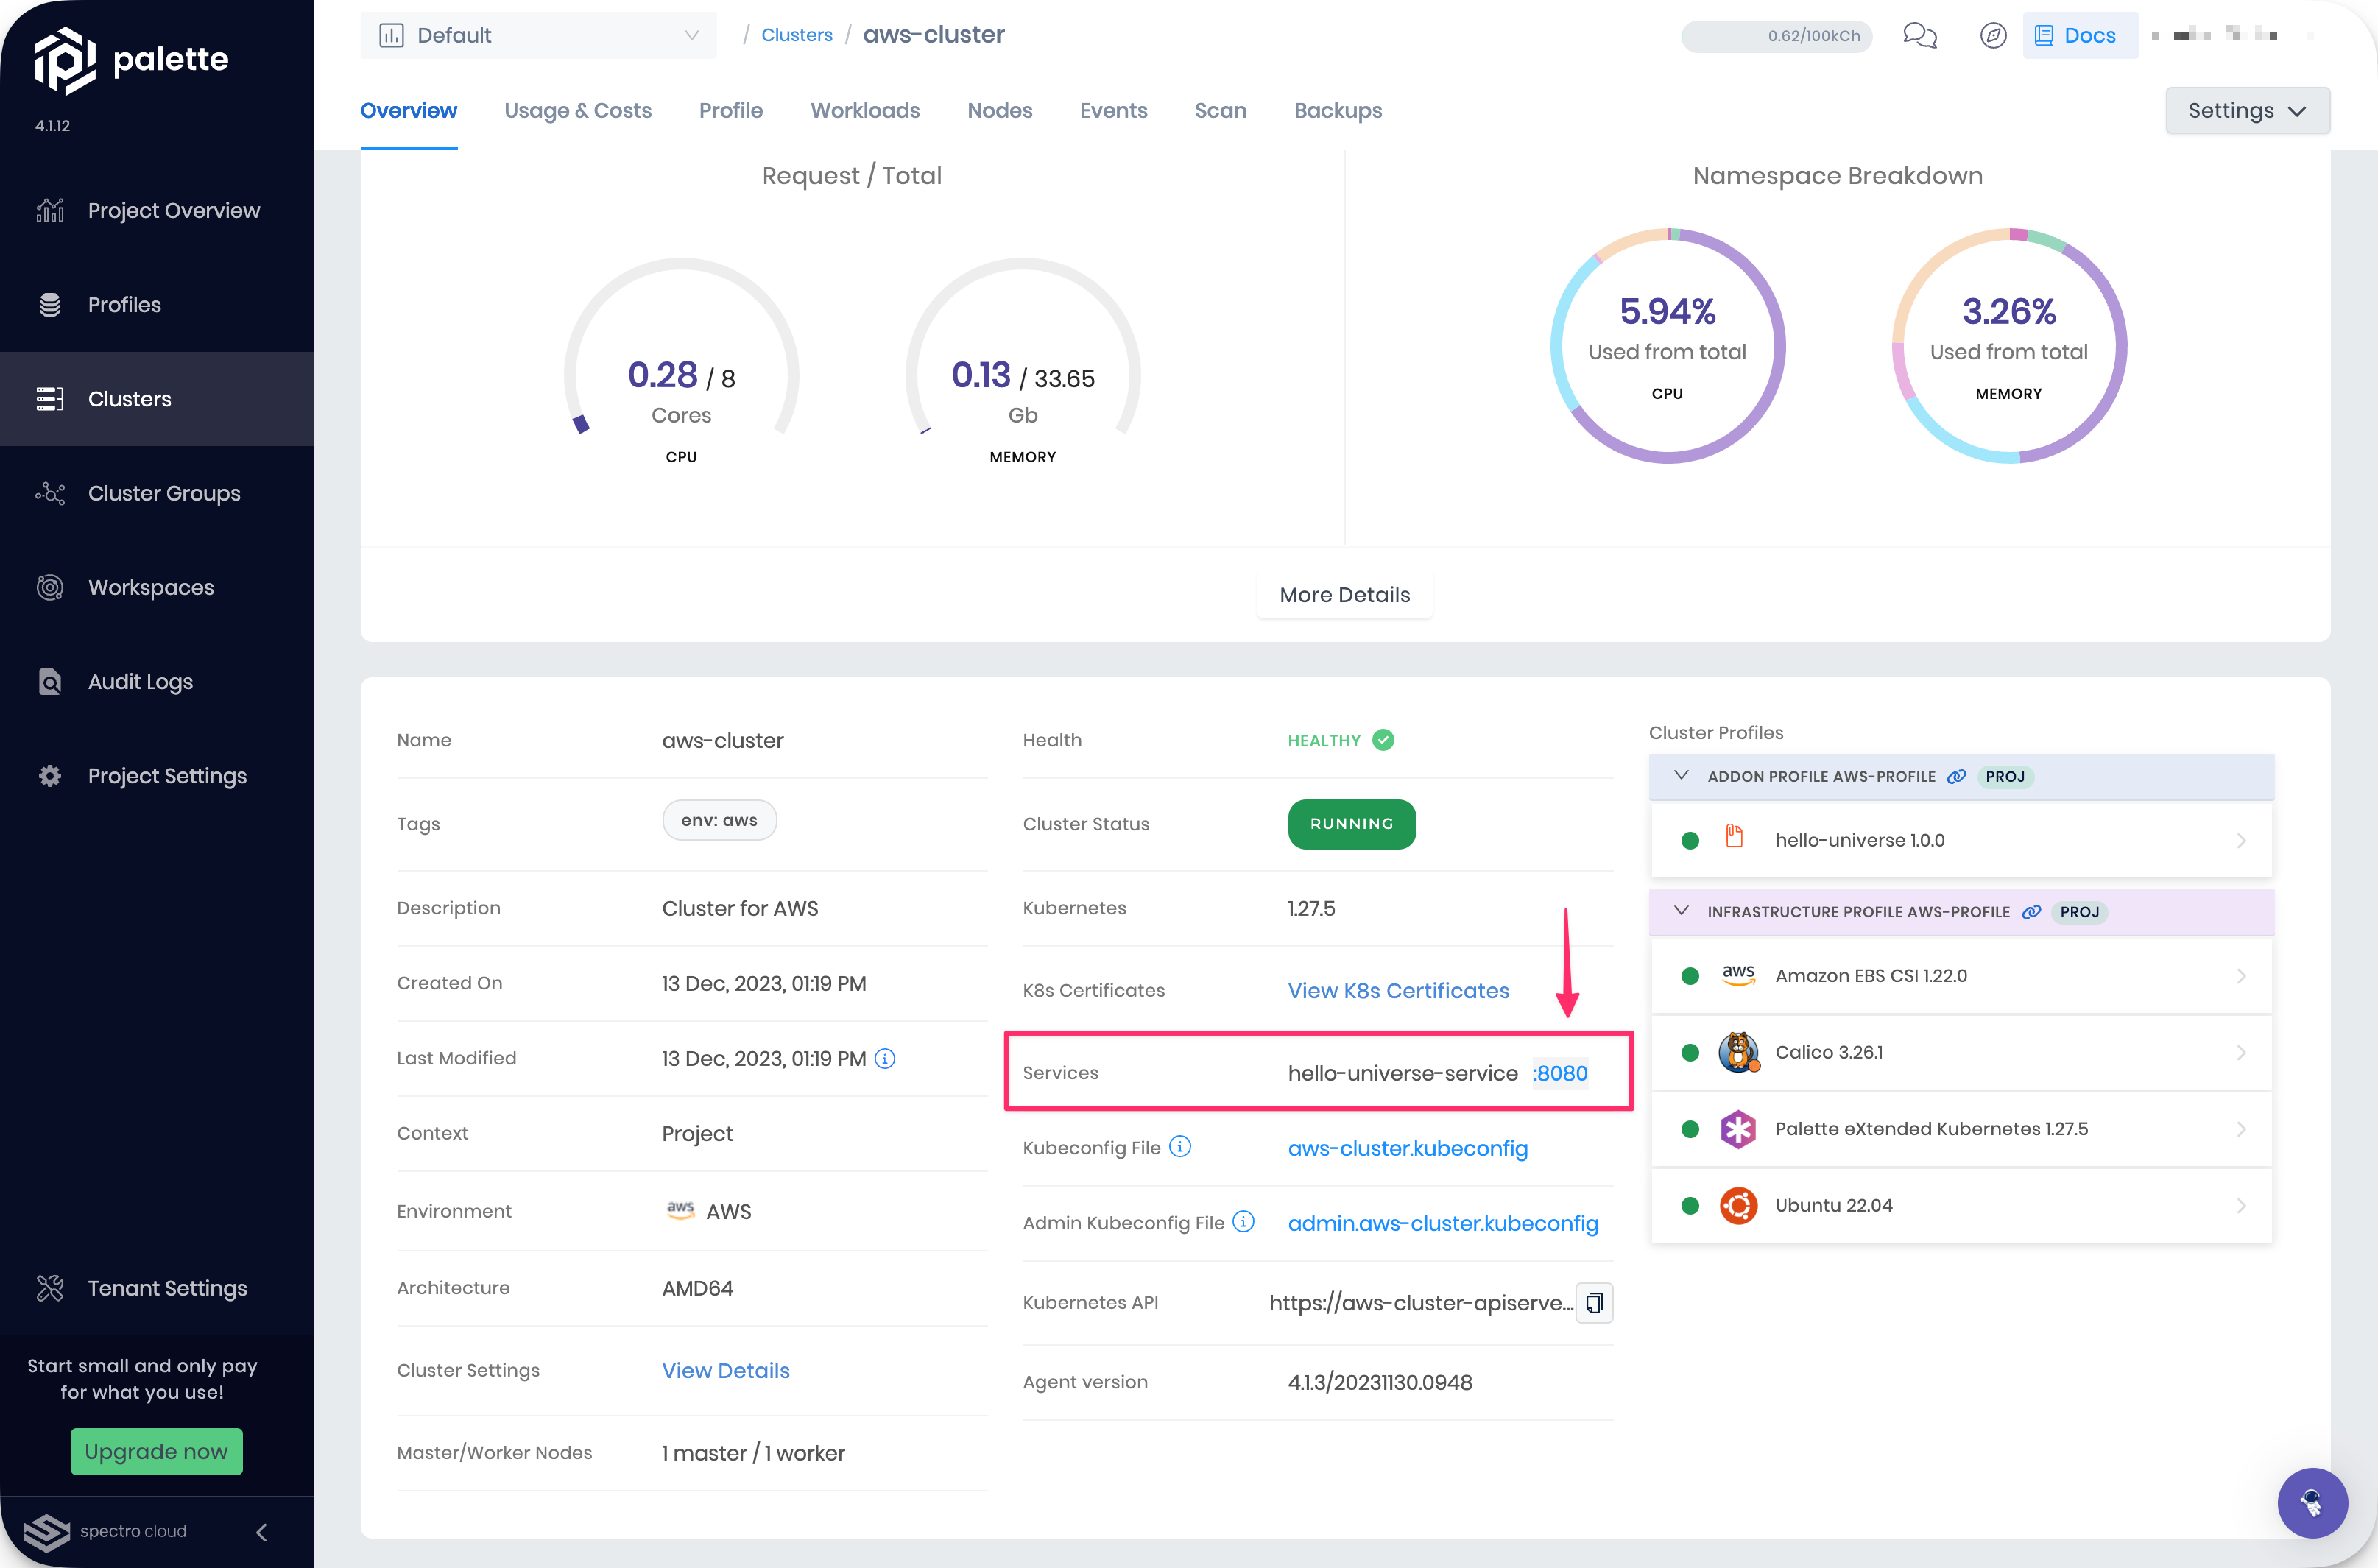
Task: Collapse the Addon Profile AWS-Profile section
Action: (1681, 775)
